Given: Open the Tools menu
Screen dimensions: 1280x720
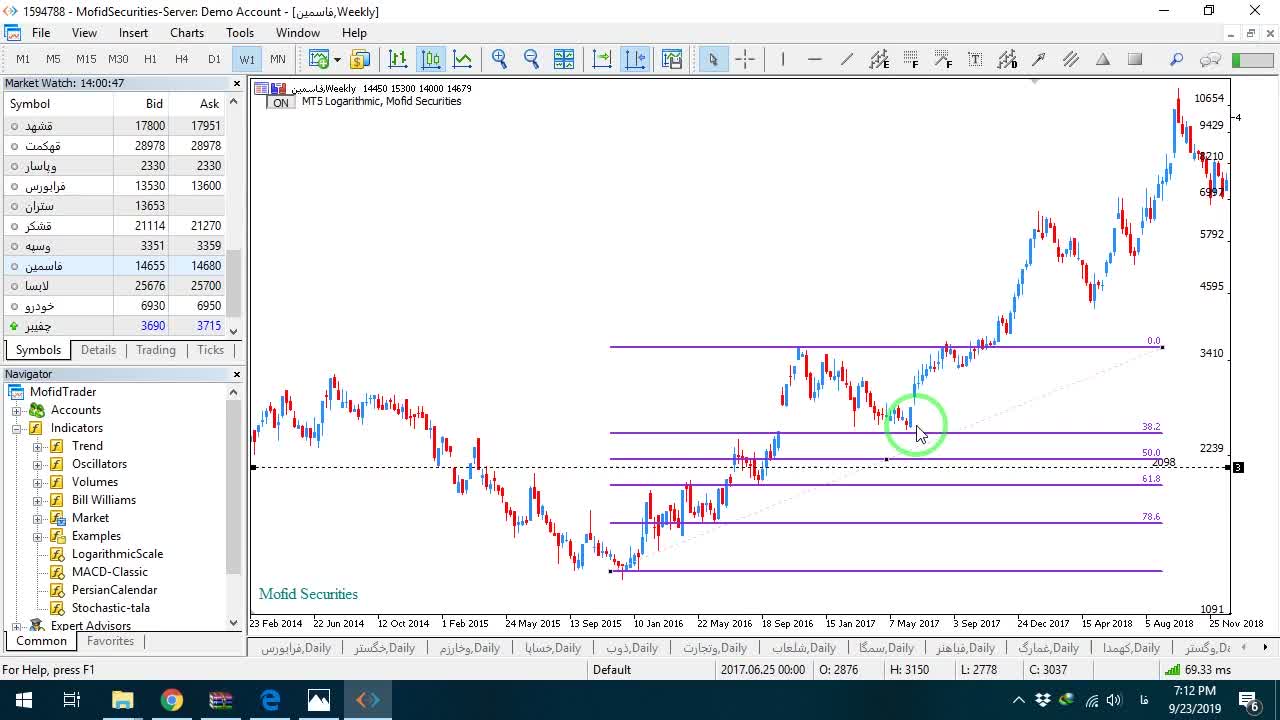Looking at the screenshot, I should tap(240, 33).
